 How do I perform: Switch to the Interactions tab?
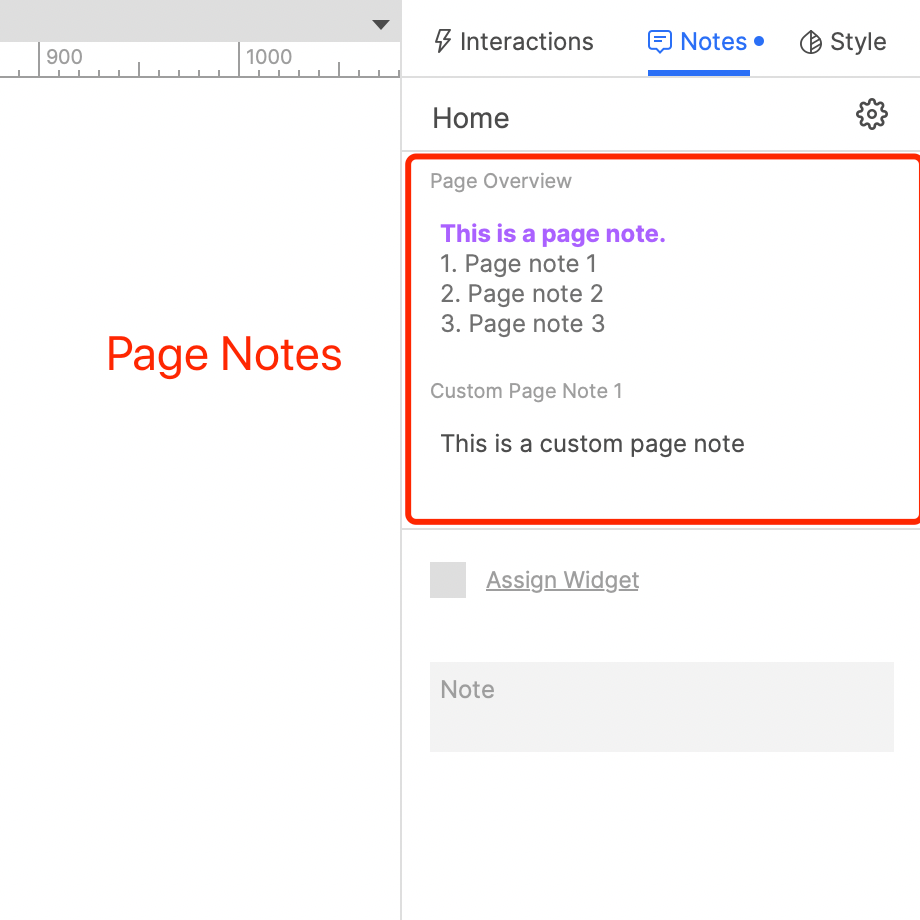[x=513, y=41]
